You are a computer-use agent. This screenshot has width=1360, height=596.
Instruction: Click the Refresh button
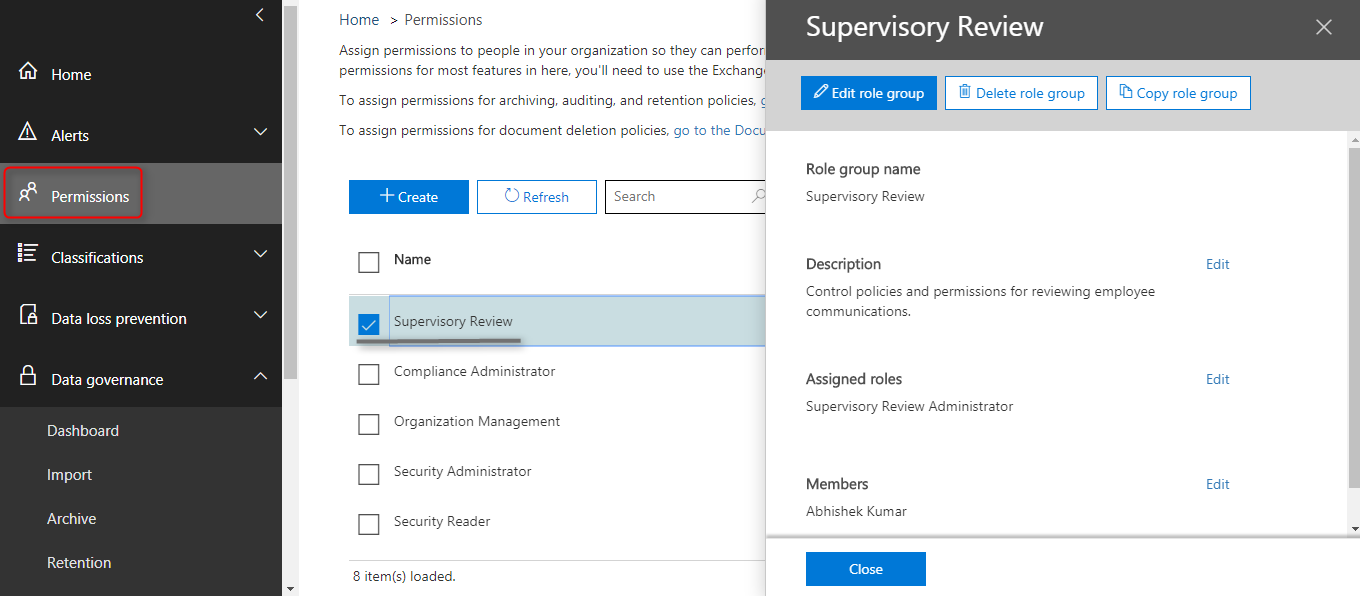(x=537, y=197)
